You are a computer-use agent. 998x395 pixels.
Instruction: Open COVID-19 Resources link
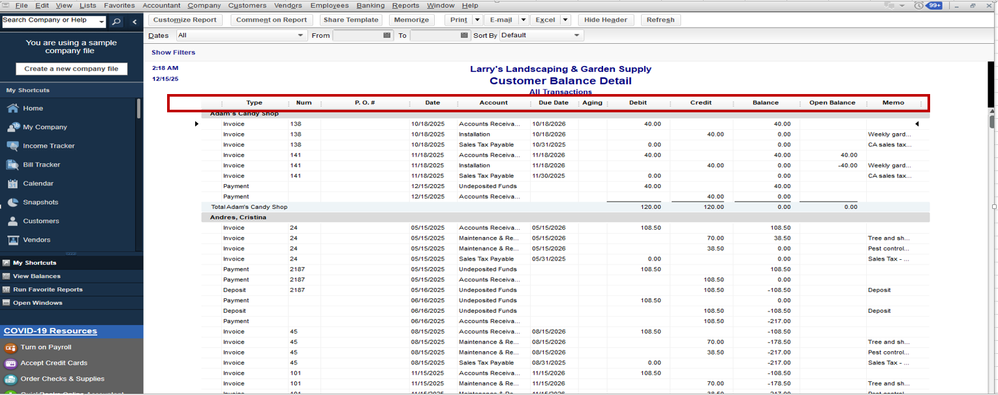pyautogui.click(x=50, y=331)
